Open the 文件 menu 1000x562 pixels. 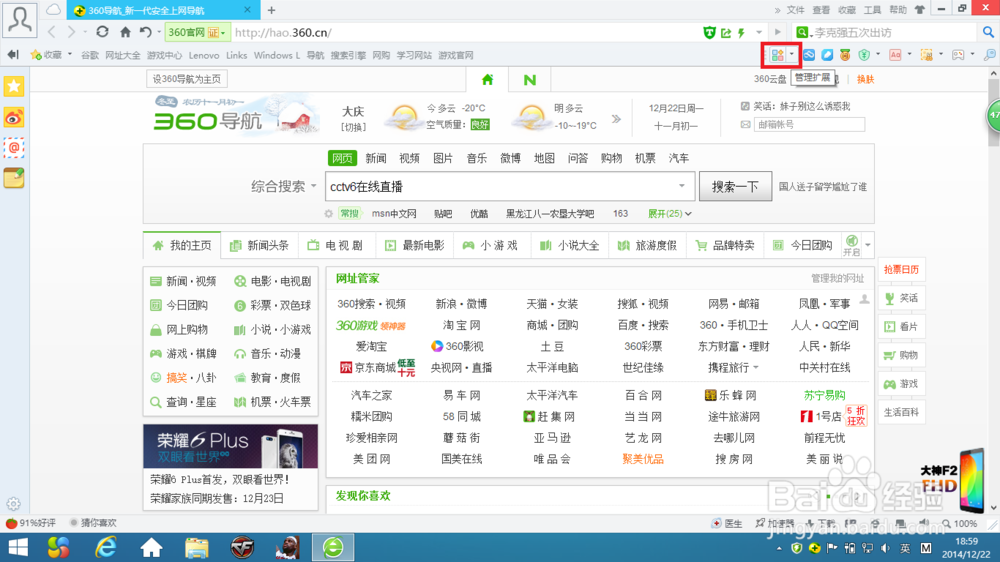(795, 10)
